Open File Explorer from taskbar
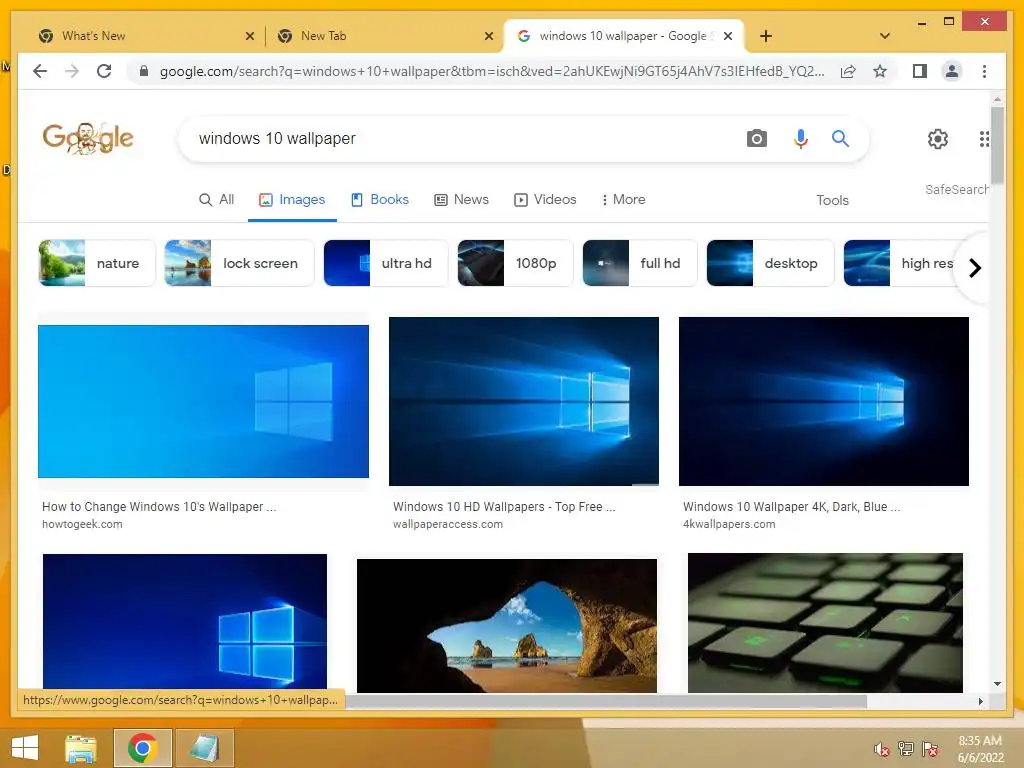Screen dimensions: 1024x768 coord(80,748)
